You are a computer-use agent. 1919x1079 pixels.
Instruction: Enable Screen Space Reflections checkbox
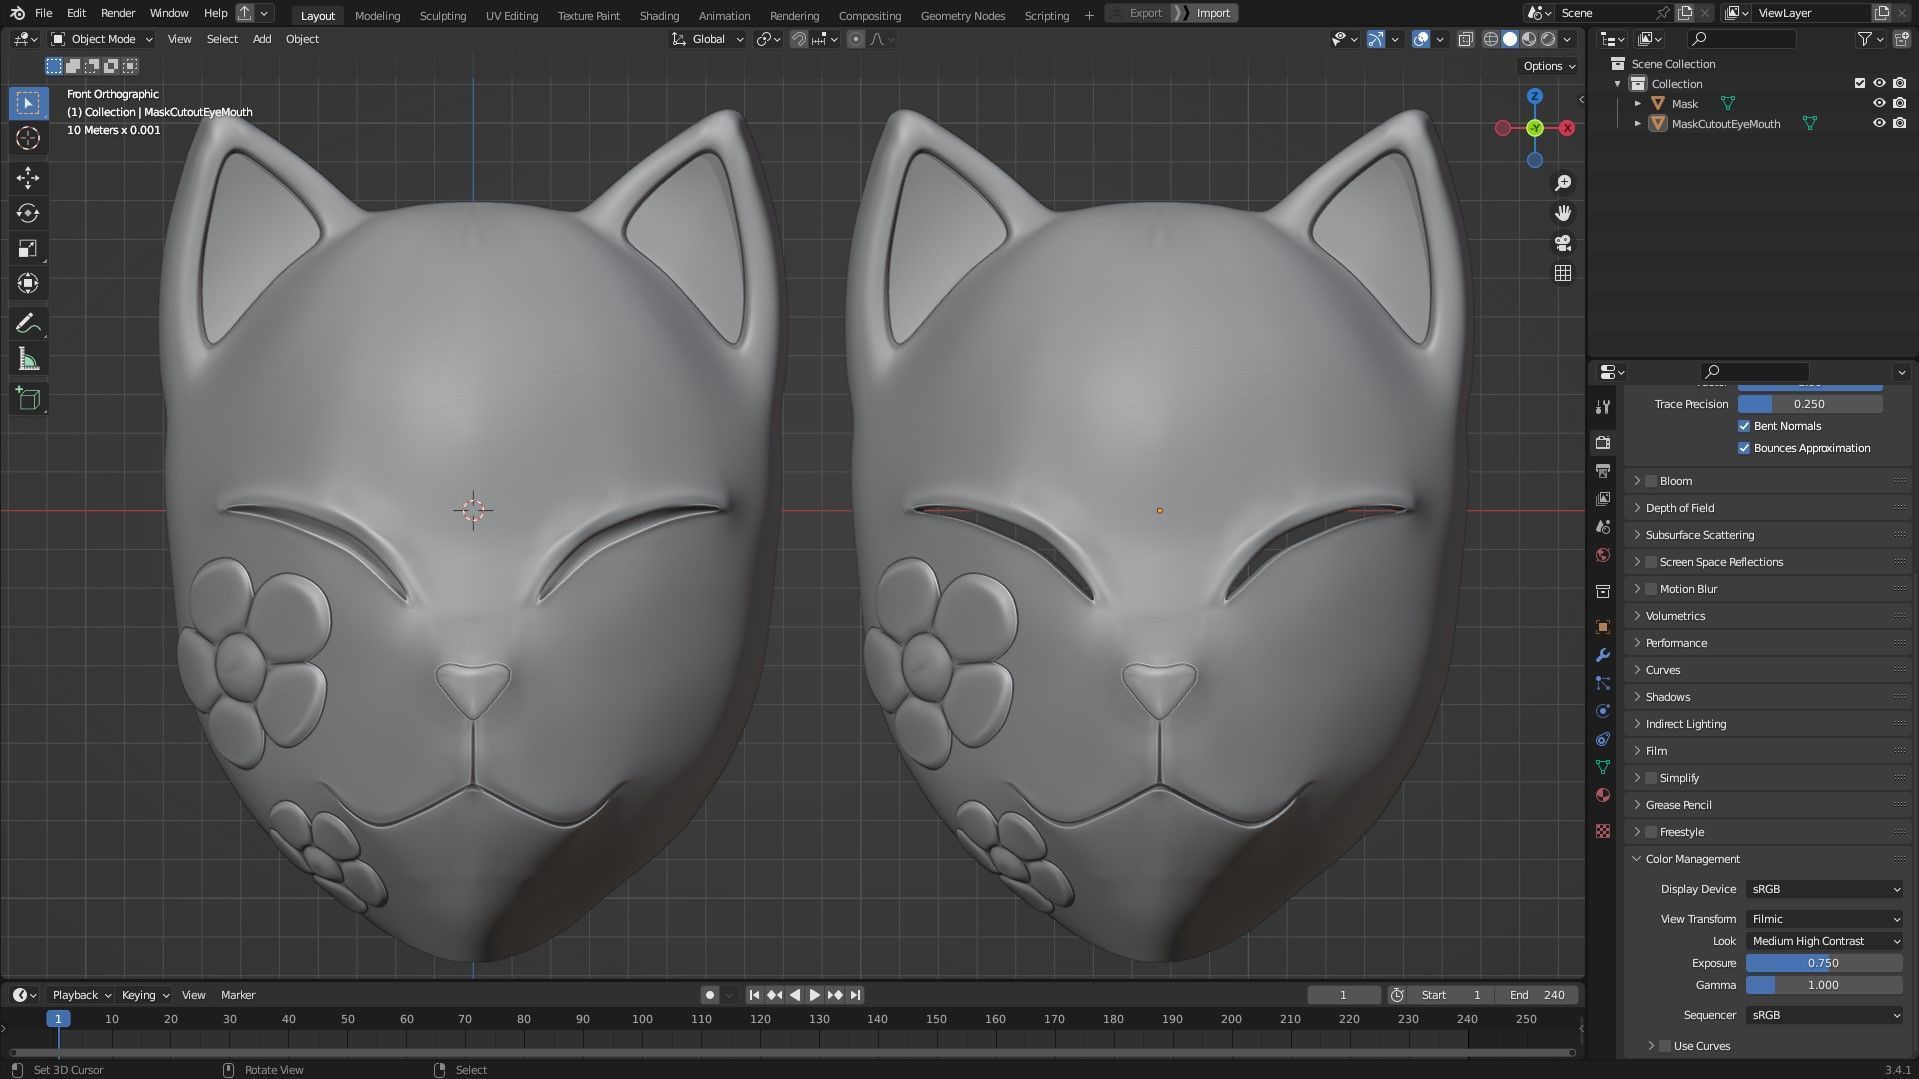tap(1651, 562)
